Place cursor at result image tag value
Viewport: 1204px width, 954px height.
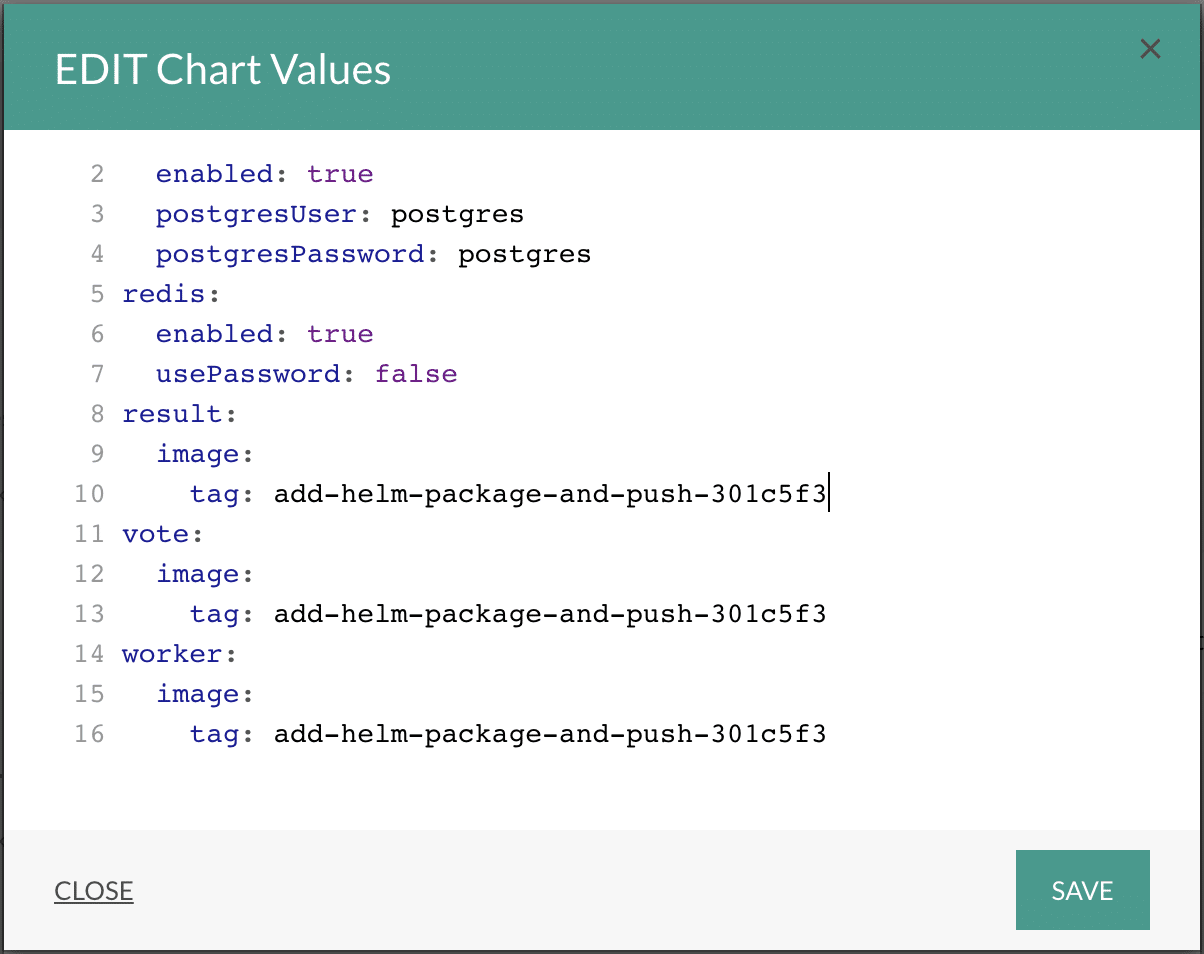click(550, 494)
